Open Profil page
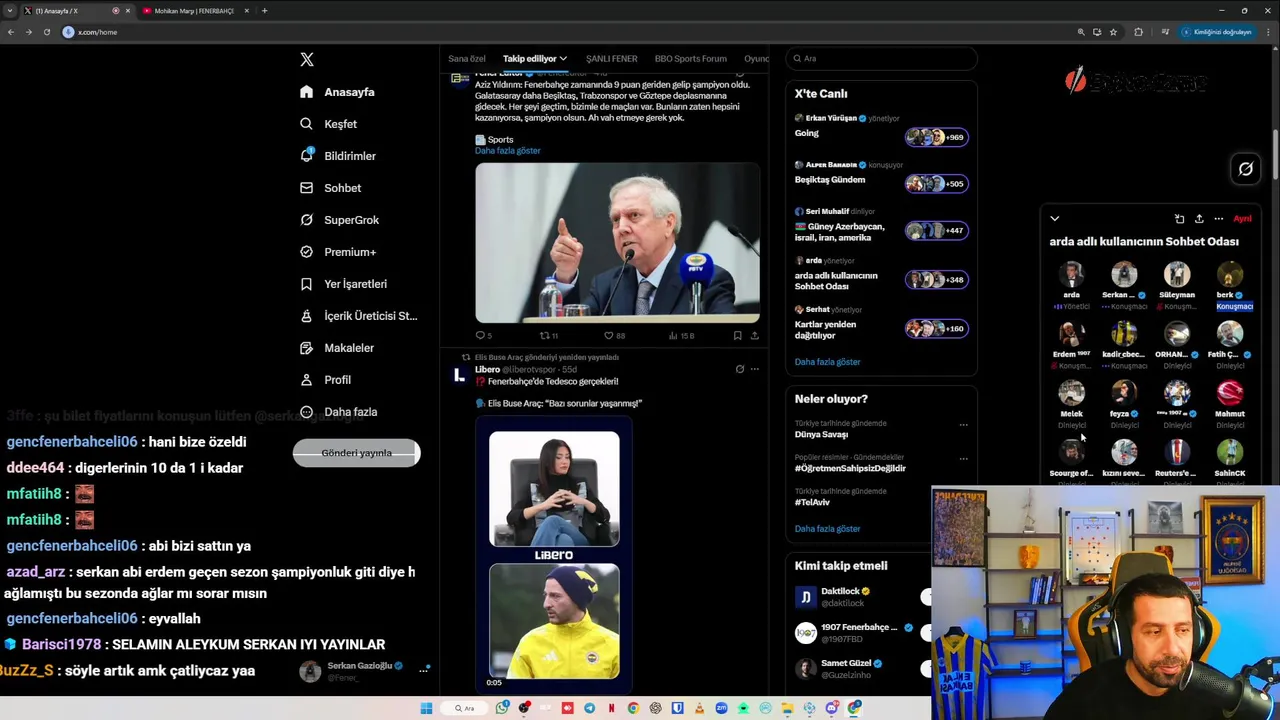Viewport: 1280px width, 720px height. coord(325,380)
